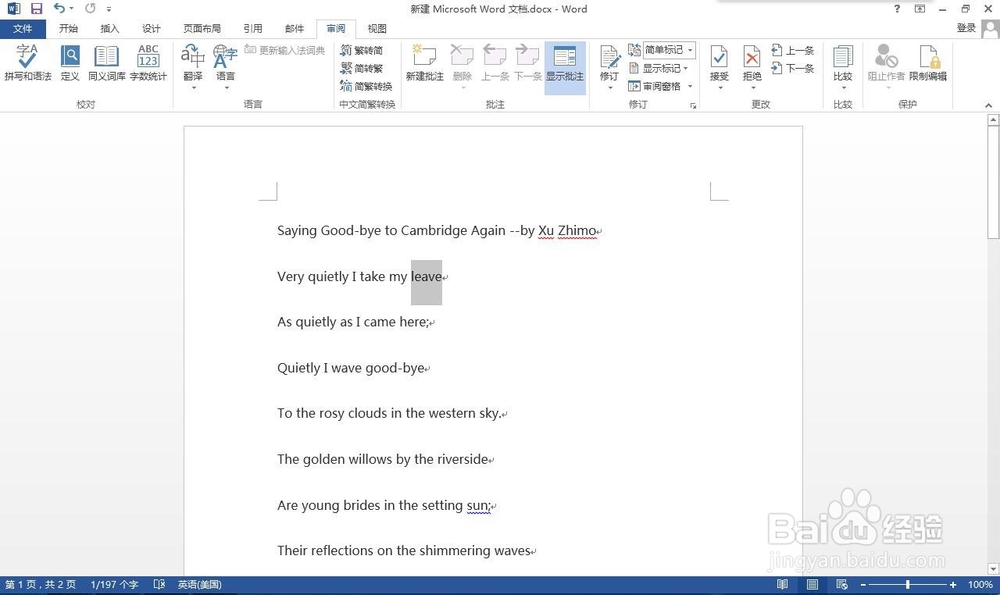Open the Thesaurus (同义词库)

107,62
